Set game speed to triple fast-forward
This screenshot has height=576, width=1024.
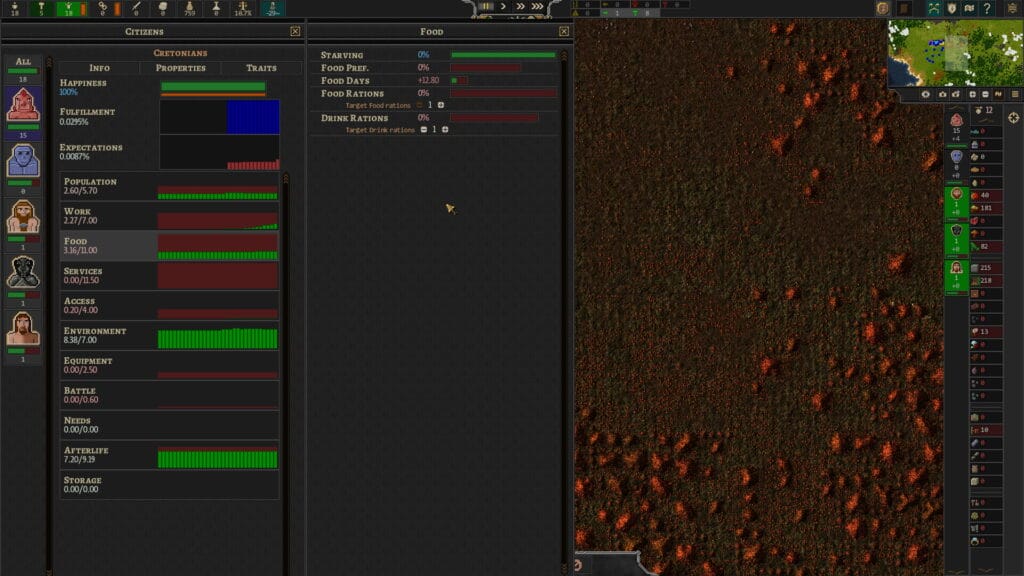(x=537, y=7)
